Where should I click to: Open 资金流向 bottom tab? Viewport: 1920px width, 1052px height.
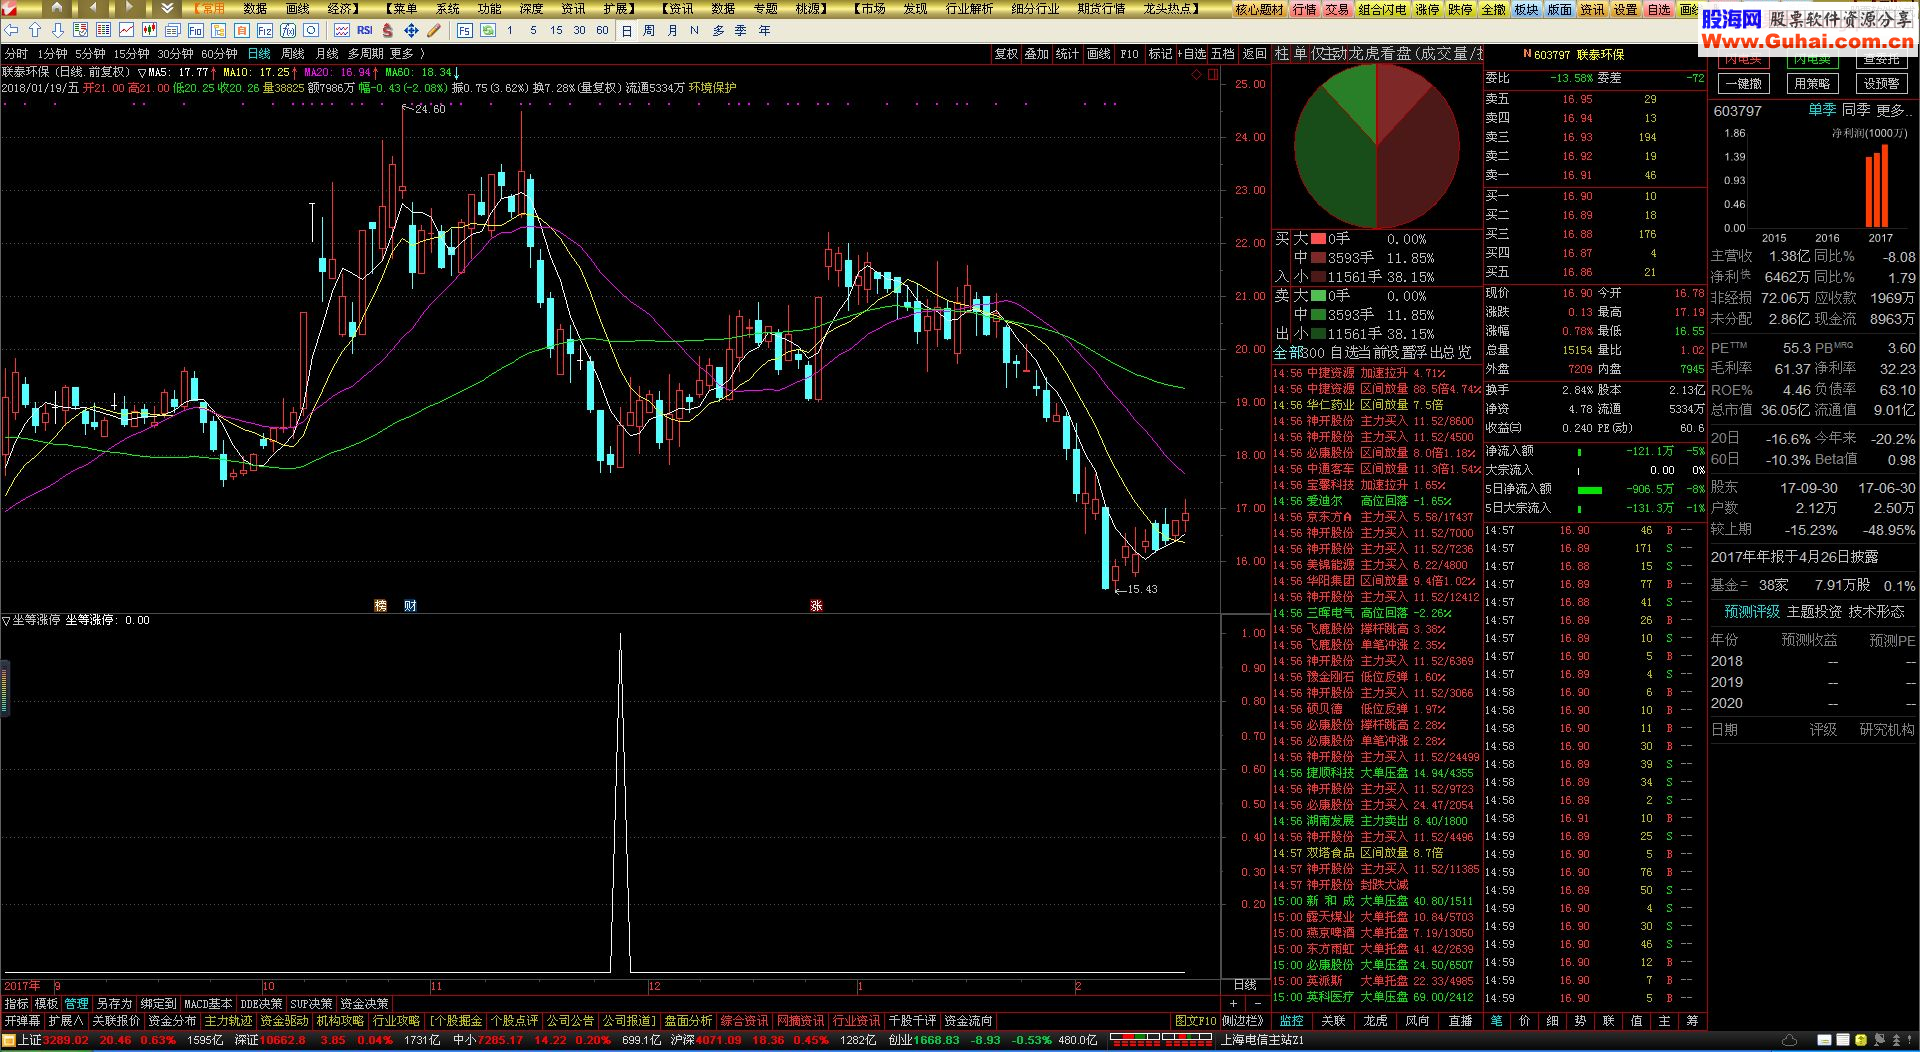[x=968, y=1021]
